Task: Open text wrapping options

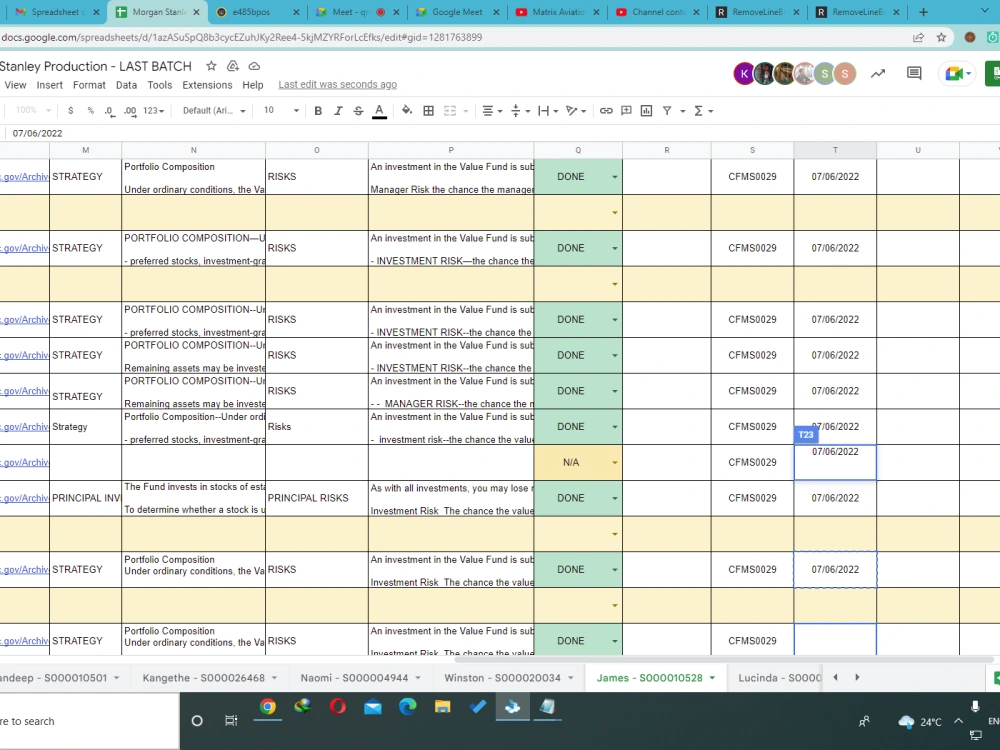Action: tap(548, 111)
